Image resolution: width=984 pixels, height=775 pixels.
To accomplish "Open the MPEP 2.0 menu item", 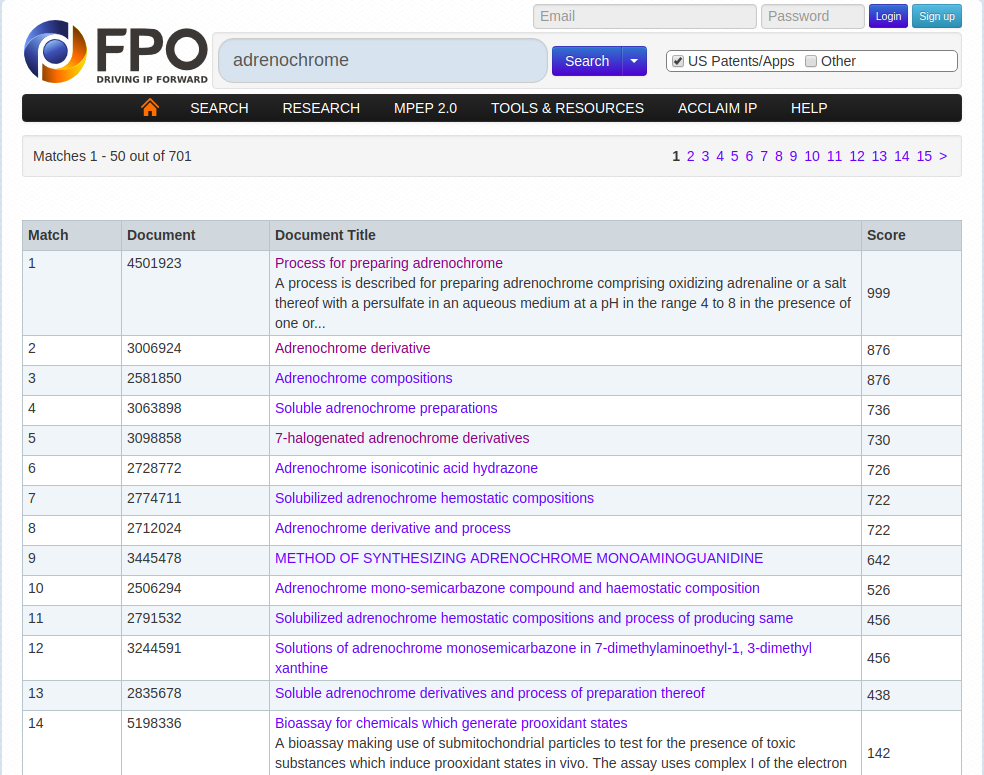I will (x=425, y=108).
